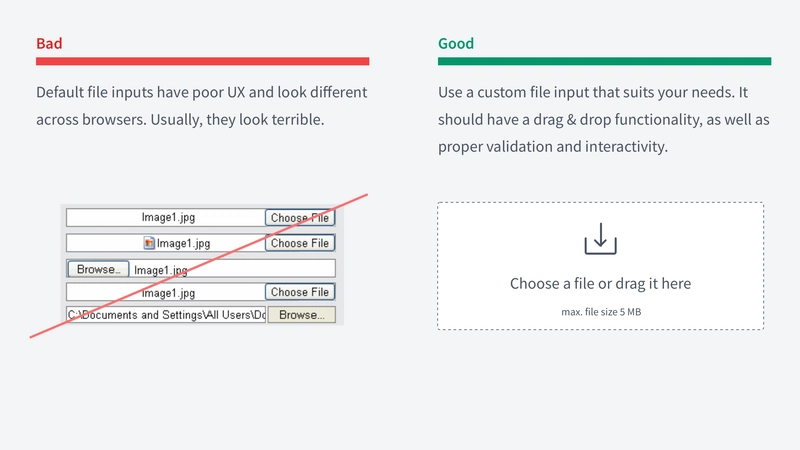The width and height of the screenshot is (800, 450).
Task: Click the 'Default file inputs' description paragraph
Action: (x=202, y=106)
